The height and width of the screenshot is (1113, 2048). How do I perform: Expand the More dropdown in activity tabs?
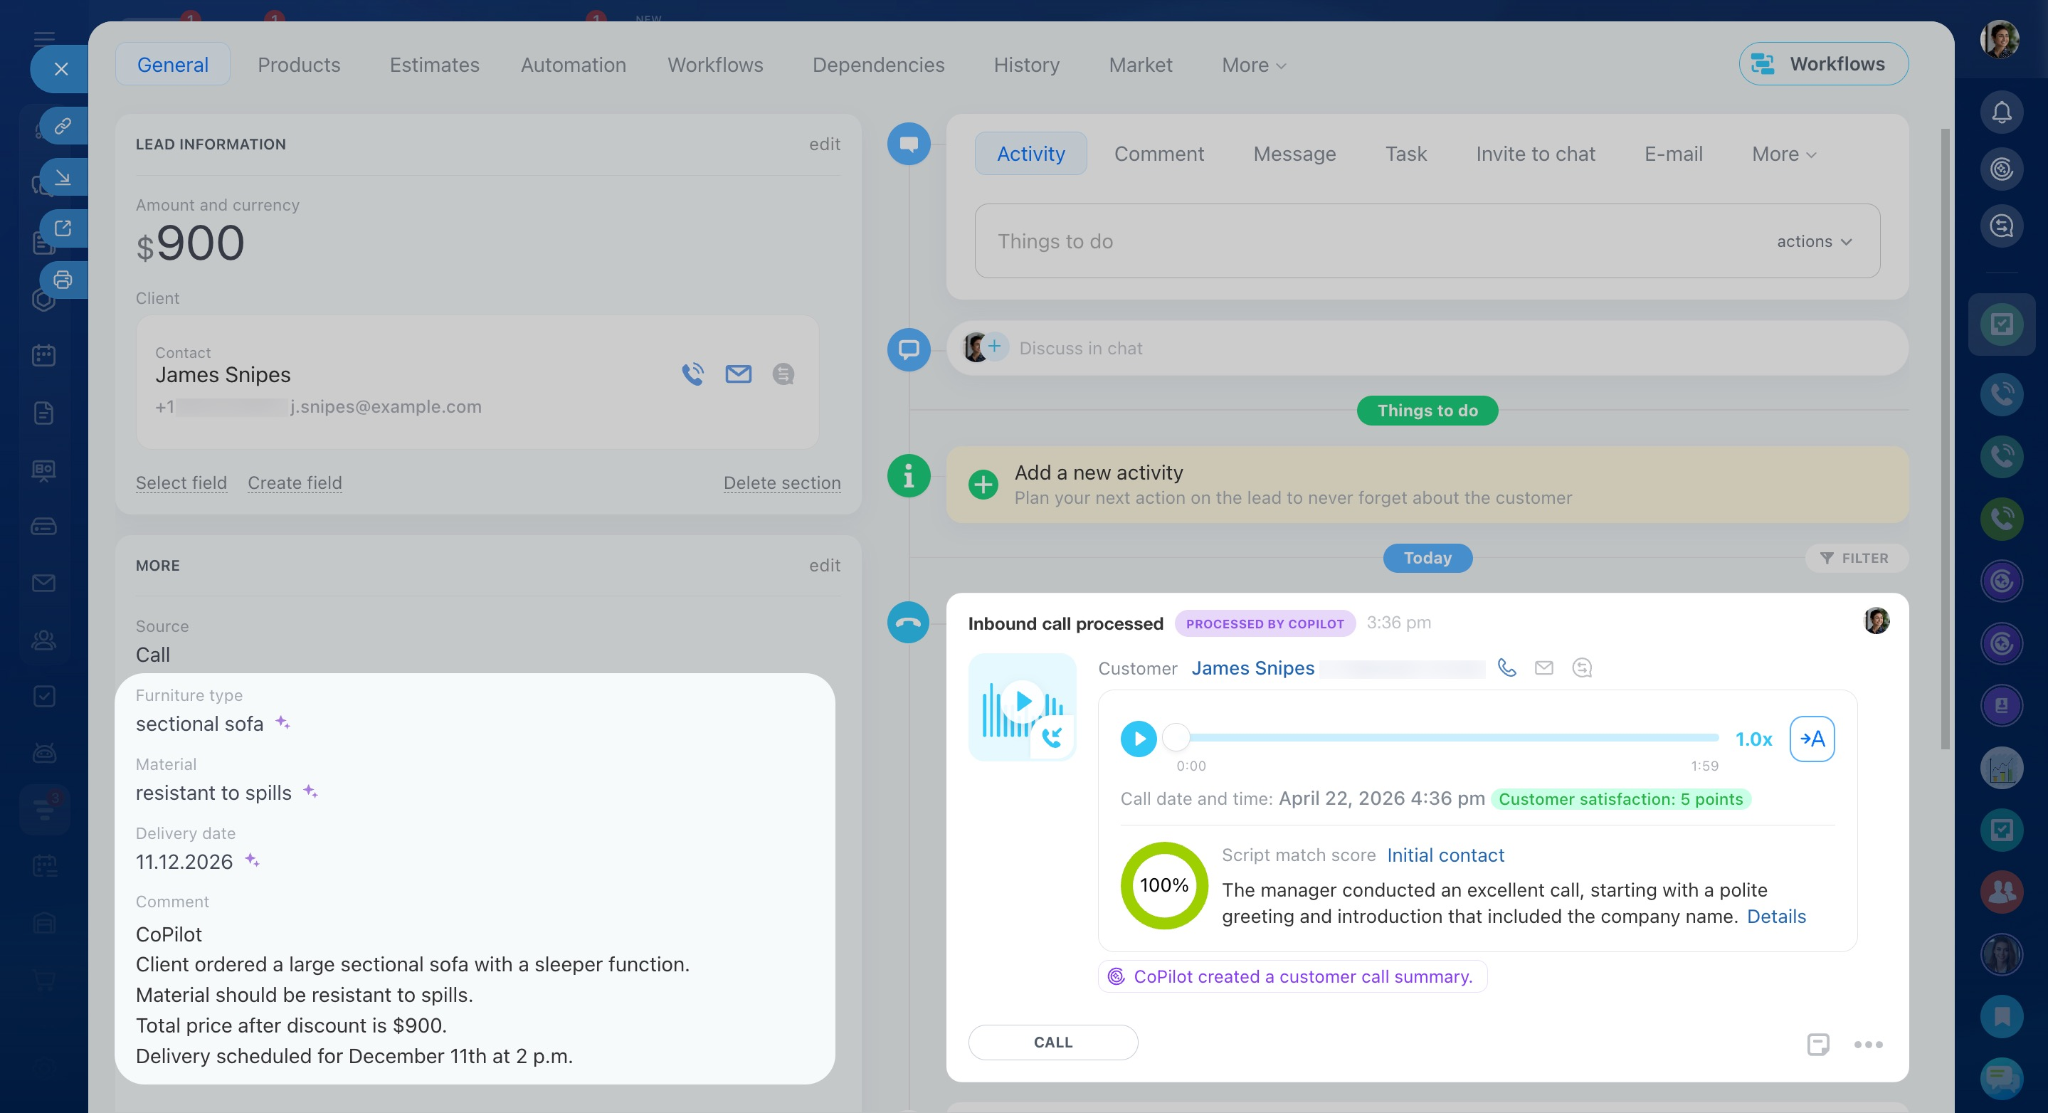1784,154
